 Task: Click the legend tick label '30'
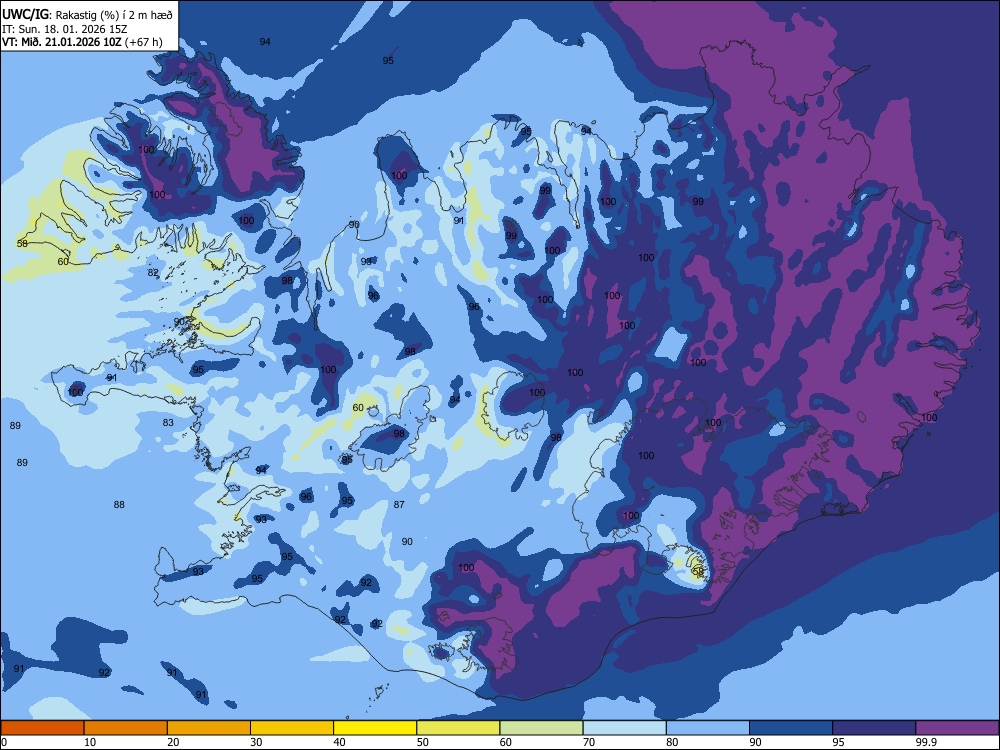click(256, 742)
